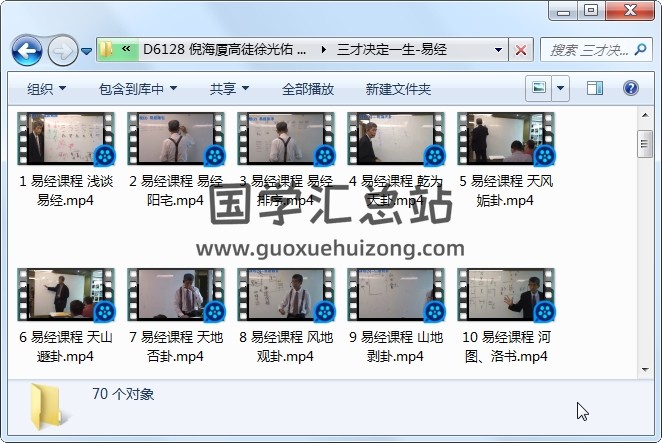Image resolution: width=662 pixels, height=443 pixels.
Task: Select thumbnail of 2 易经课程 易经阳宅.mp4
Action: tap(176, 139)
